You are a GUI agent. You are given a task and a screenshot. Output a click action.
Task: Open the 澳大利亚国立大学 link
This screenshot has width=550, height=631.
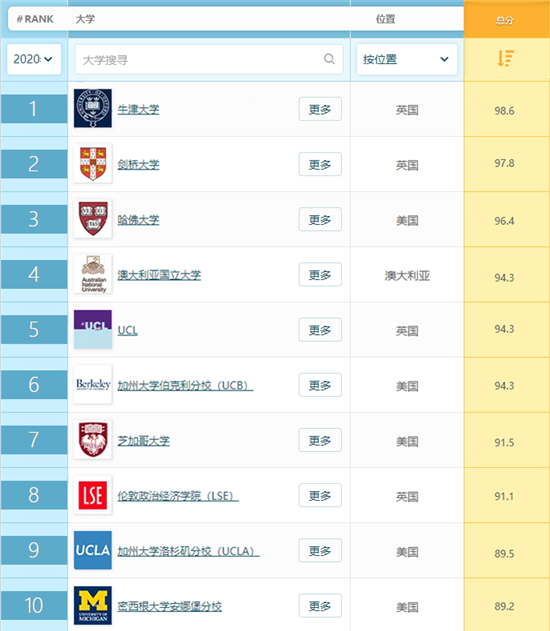point(159,275)
